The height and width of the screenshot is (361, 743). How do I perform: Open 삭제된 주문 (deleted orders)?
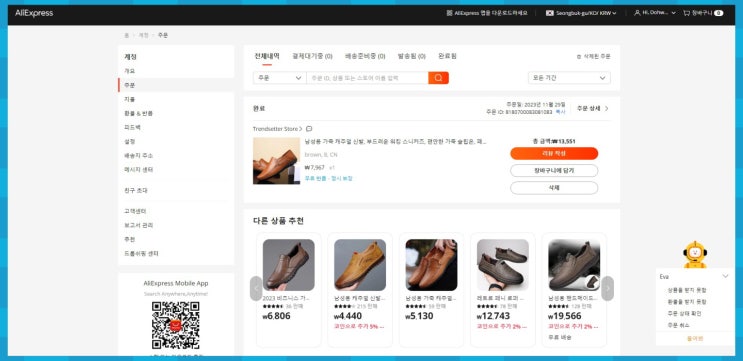point(593,56)
